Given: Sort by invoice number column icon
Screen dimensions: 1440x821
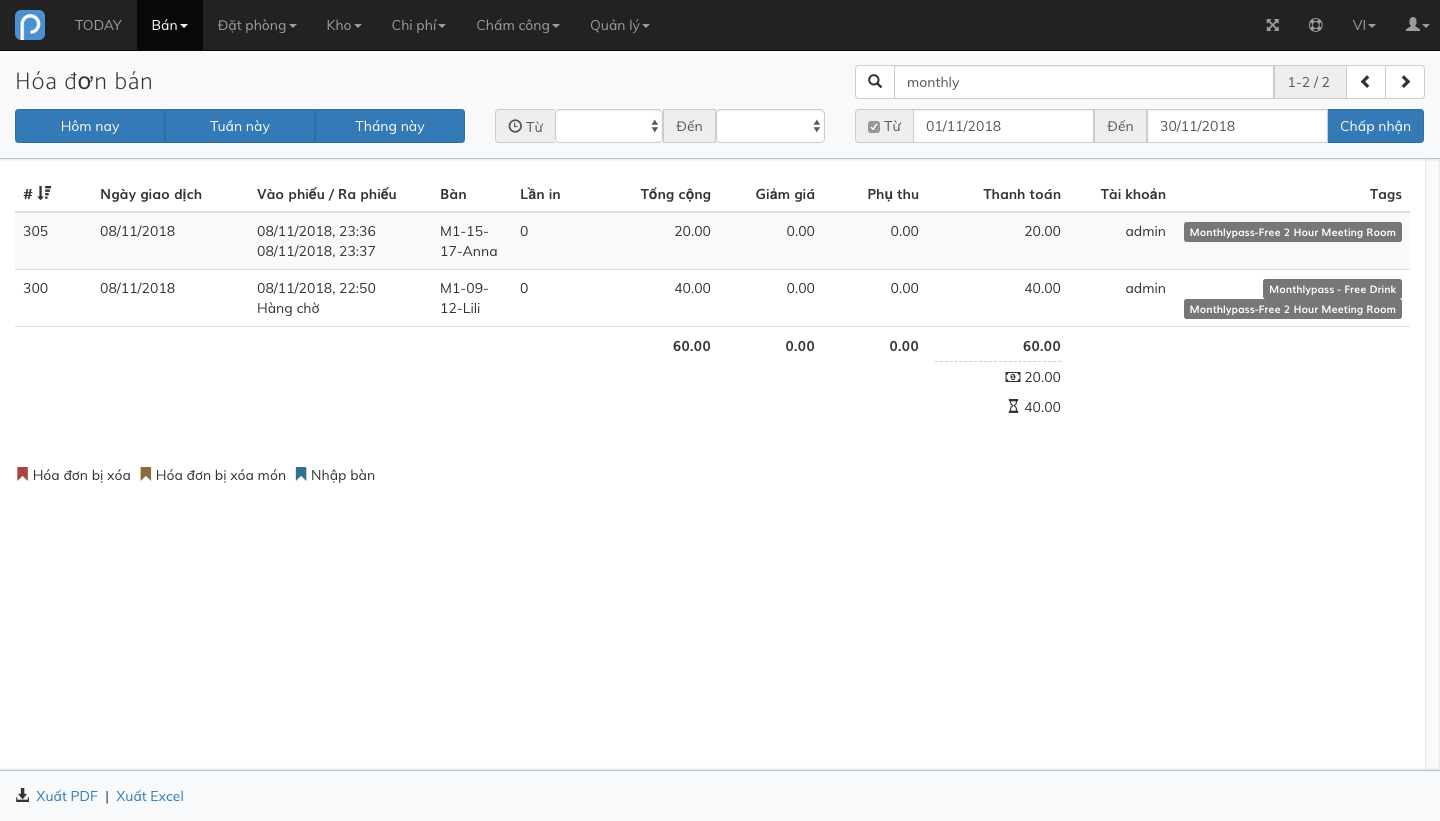Looking at the screenshot, I should coord(44,193).
